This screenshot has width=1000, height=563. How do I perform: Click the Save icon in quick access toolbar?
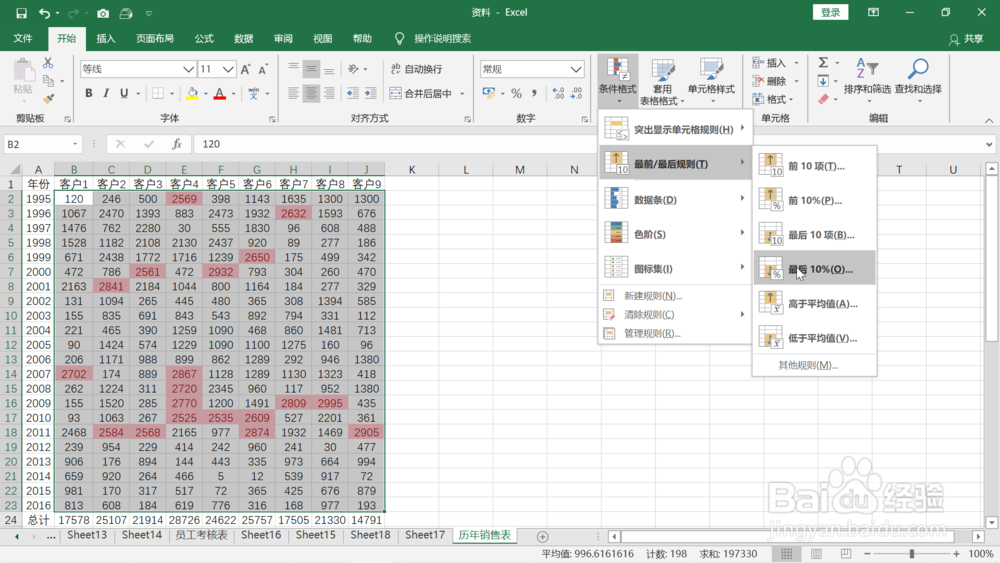point(21,13)
